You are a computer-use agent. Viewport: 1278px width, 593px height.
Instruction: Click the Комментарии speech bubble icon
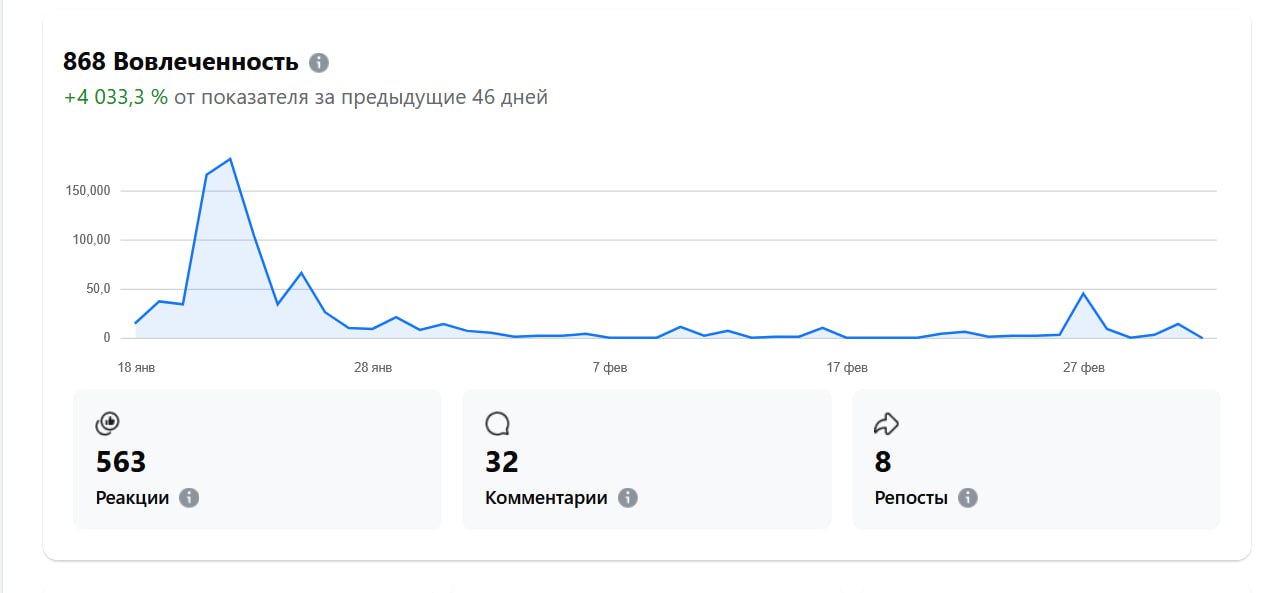[496, 423]
